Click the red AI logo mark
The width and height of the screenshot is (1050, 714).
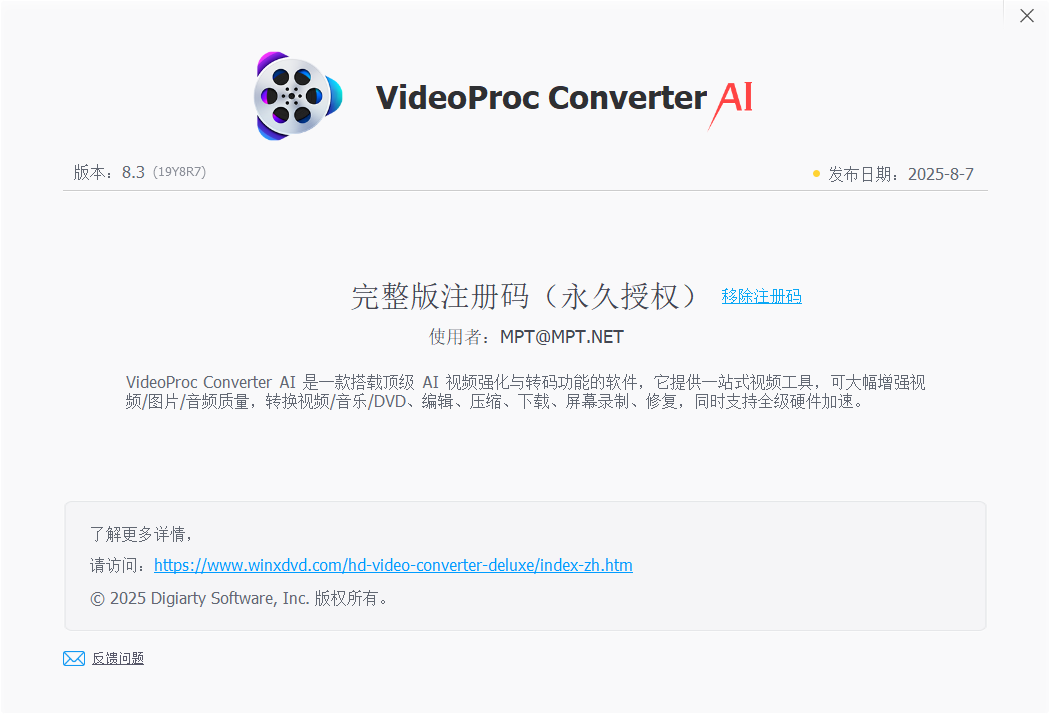731,104
